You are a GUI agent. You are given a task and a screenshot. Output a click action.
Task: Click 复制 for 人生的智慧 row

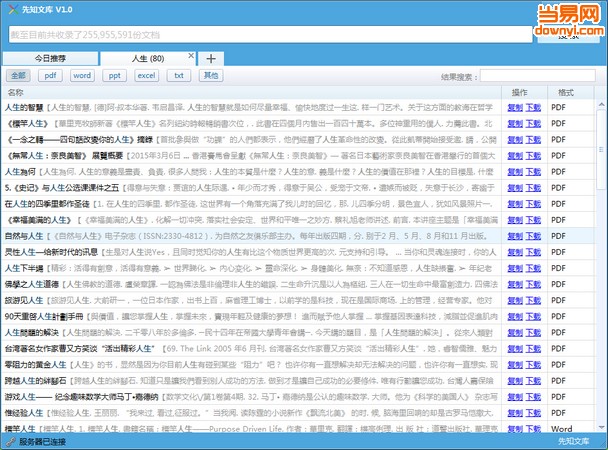coord(515,107)
